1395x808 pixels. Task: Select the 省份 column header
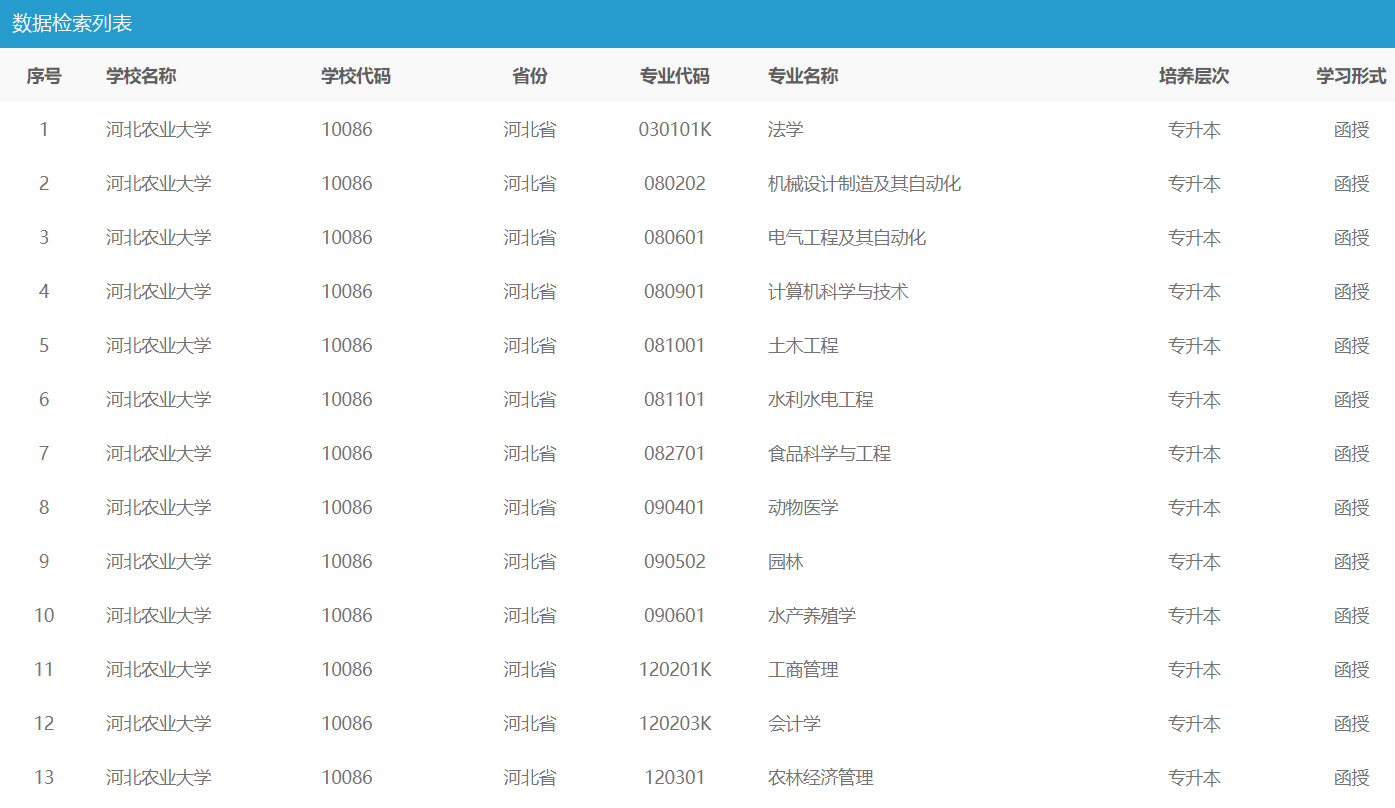[x=530, y=76]
